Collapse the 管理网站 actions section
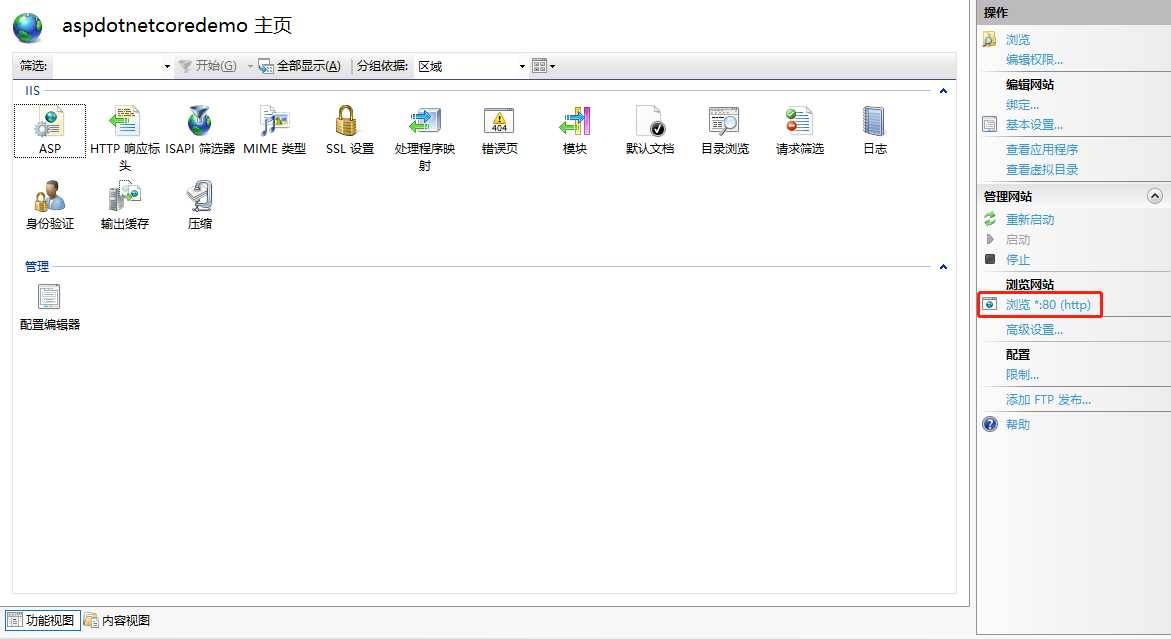Image resolution: width=1171 pixels, height=639 pixels. pos(1155,197)
